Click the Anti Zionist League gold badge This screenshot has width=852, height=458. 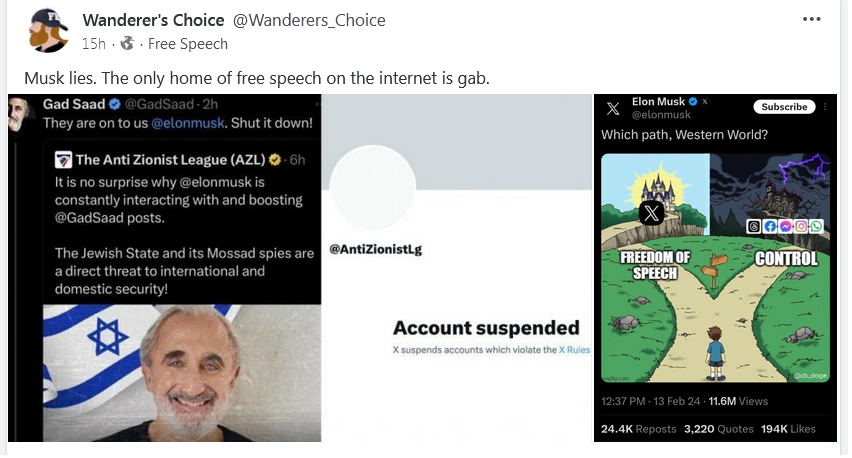(x=275, y=160)
